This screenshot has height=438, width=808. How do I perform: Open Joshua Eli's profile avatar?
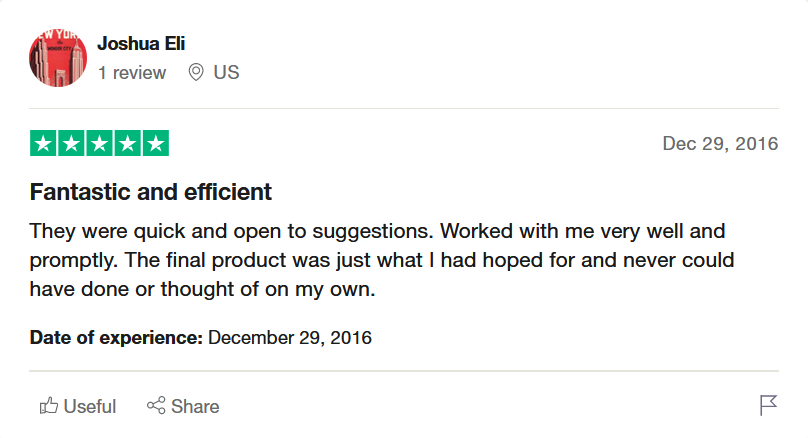(58, 58)
